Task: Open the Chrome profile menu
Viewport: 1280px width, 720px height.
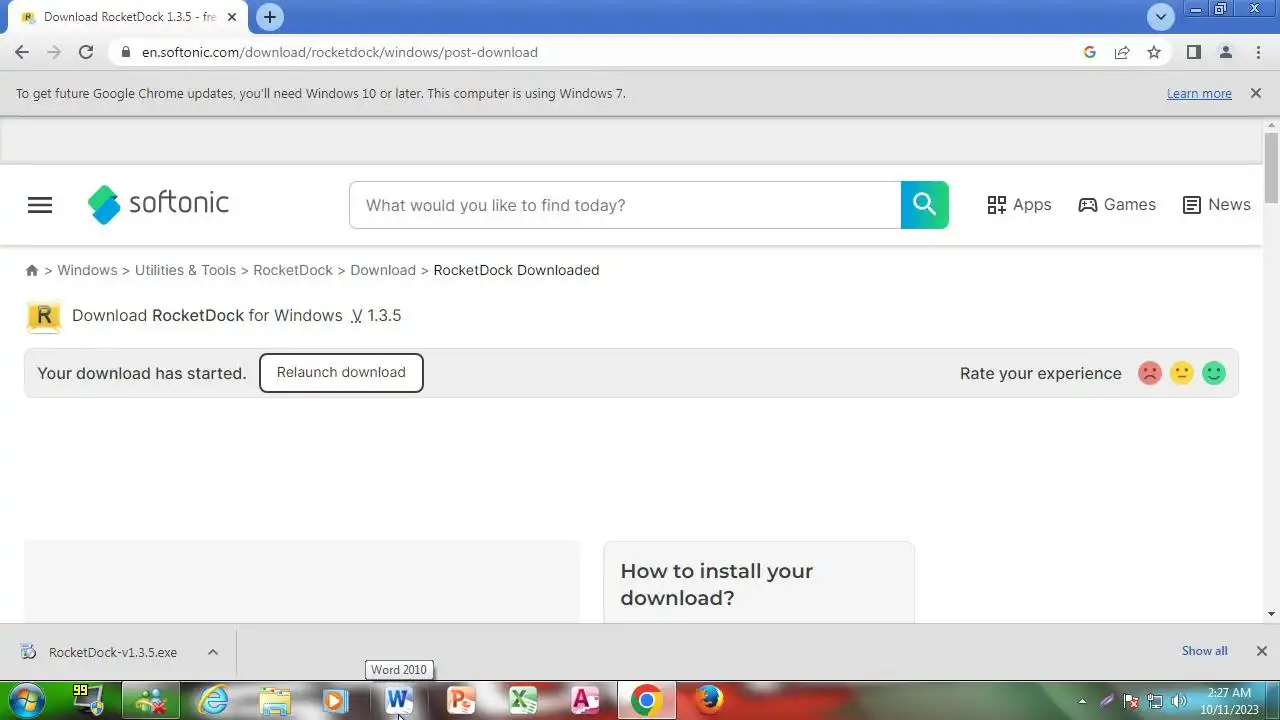Action: [1225, 52]
